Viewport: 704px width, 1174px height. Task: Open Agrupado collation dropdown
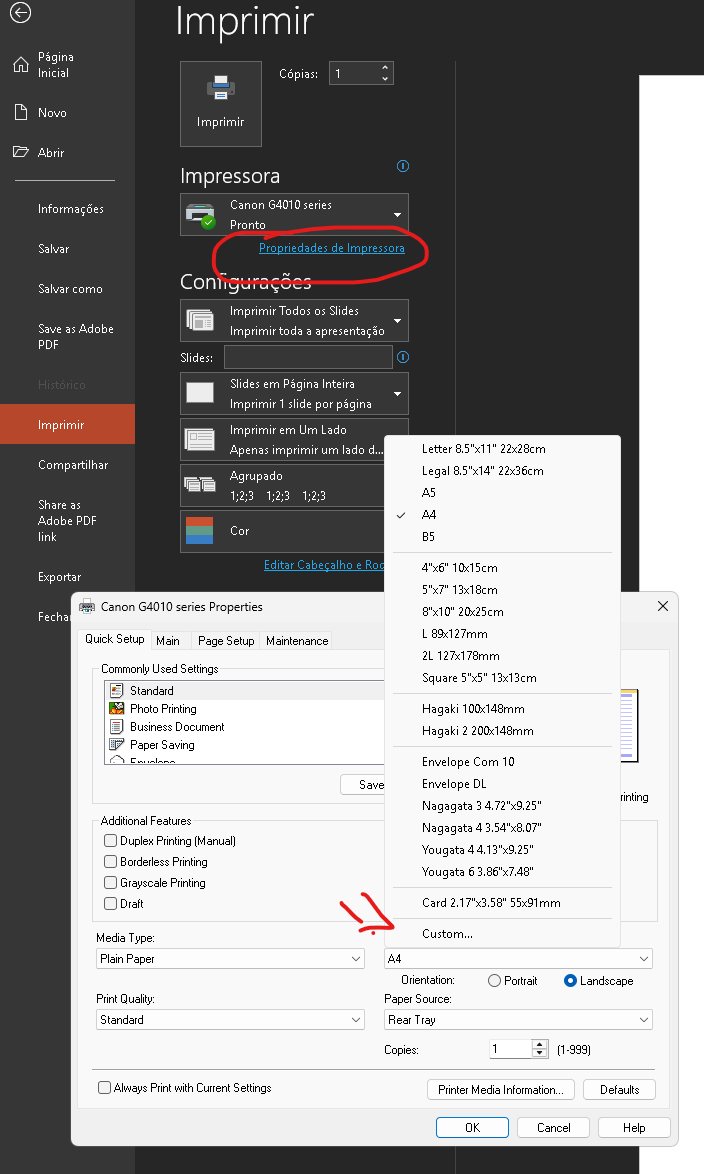(x=283, y=485)
